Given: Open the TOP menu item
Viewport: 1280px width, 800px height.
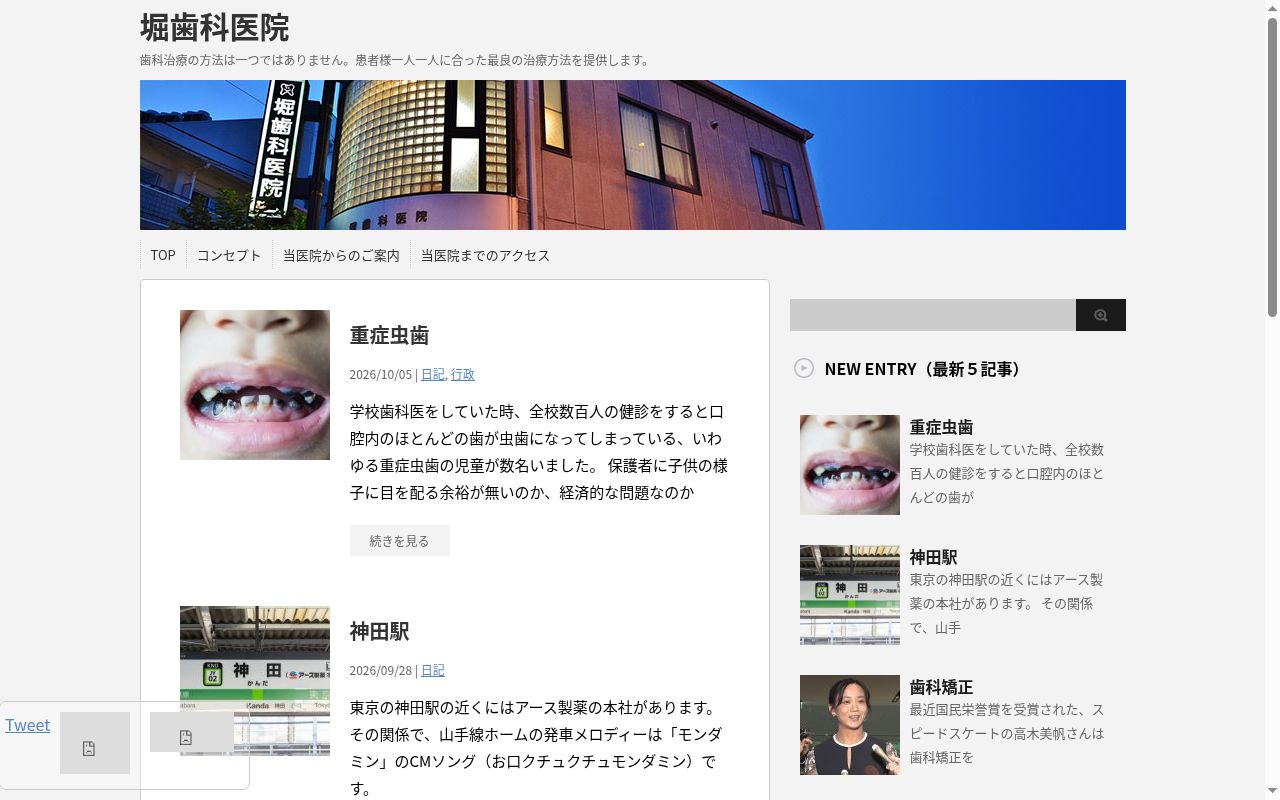Looking at the screenshot, I should click(x=163, y=255).
